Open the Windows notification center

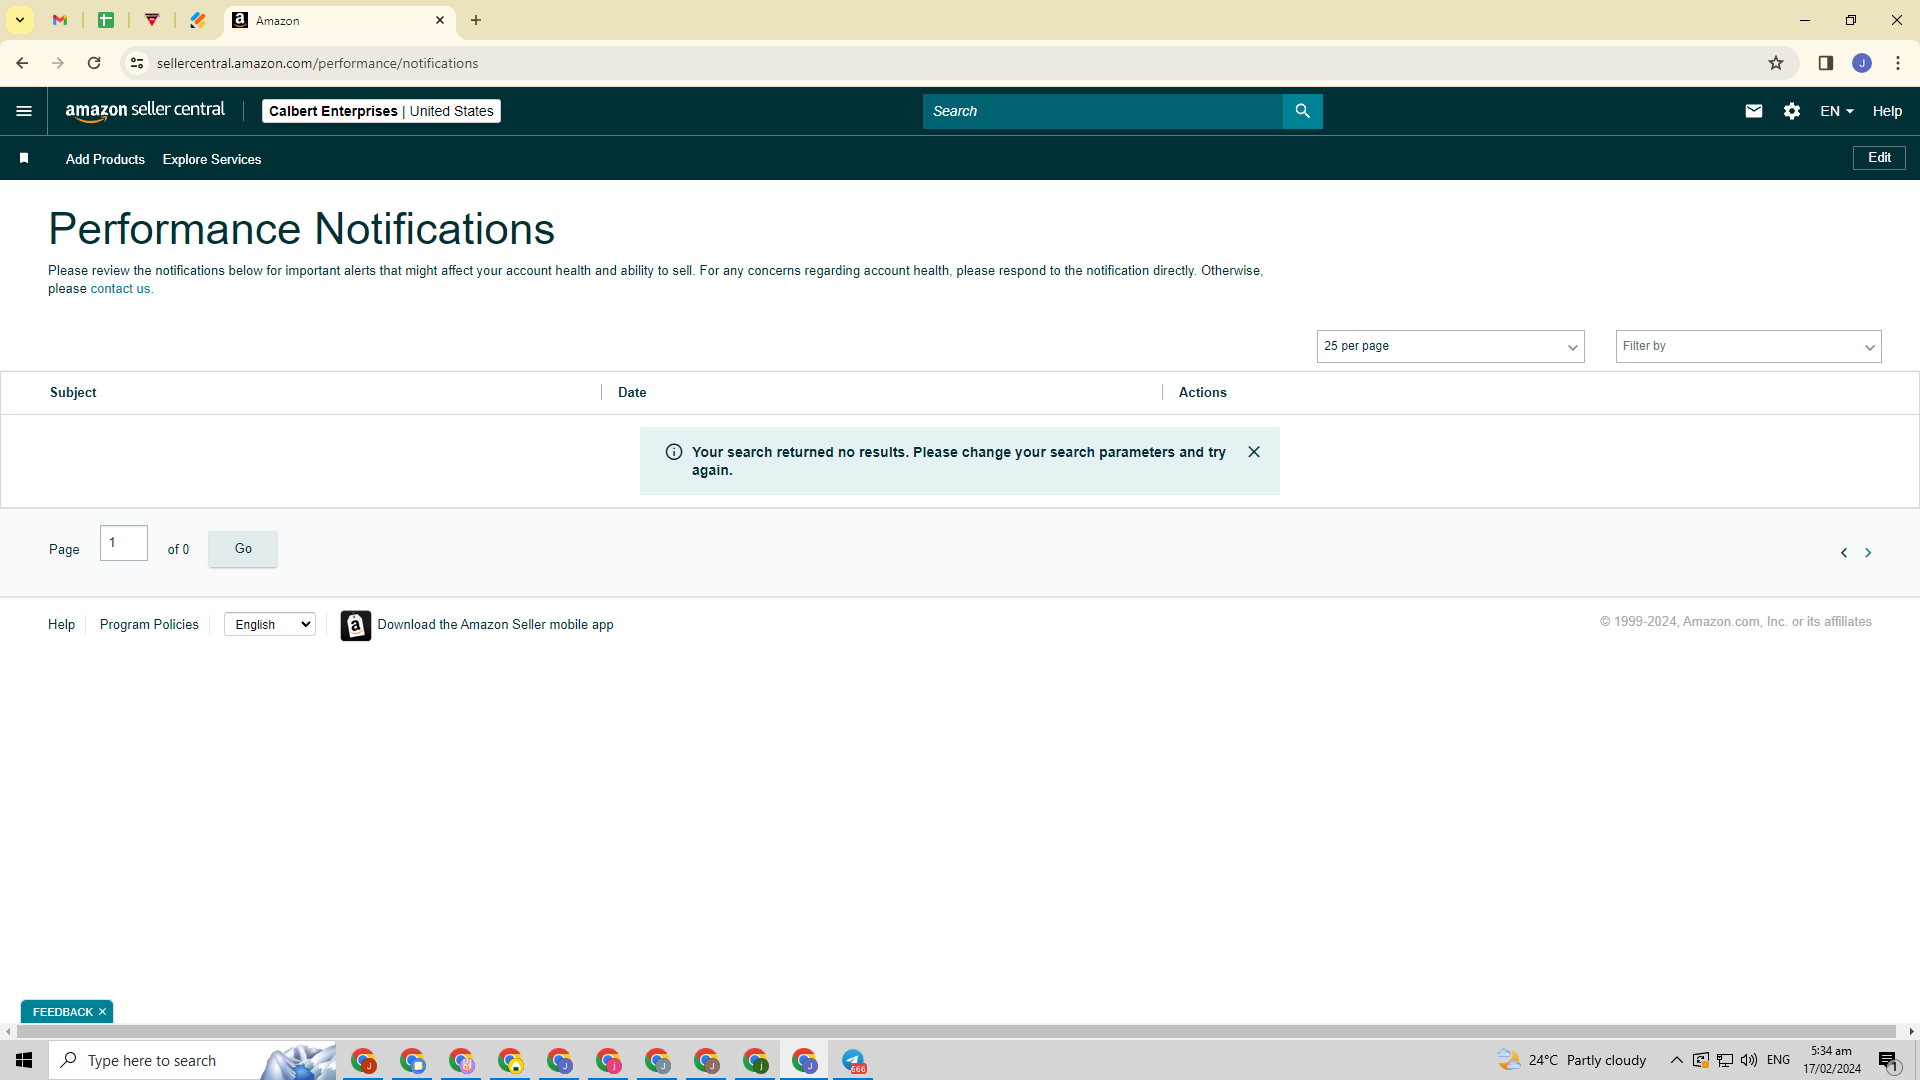point(1888,1060)
